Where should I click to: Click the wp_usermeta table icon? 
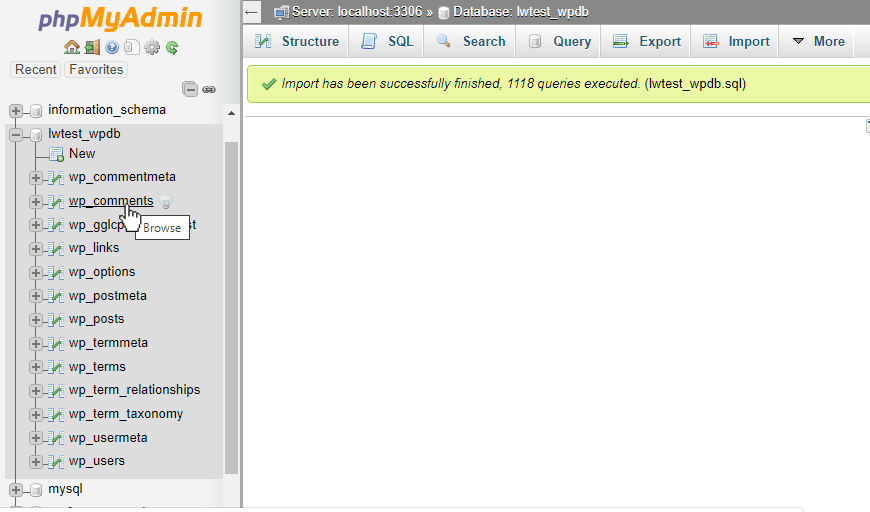tap(55, 438)
